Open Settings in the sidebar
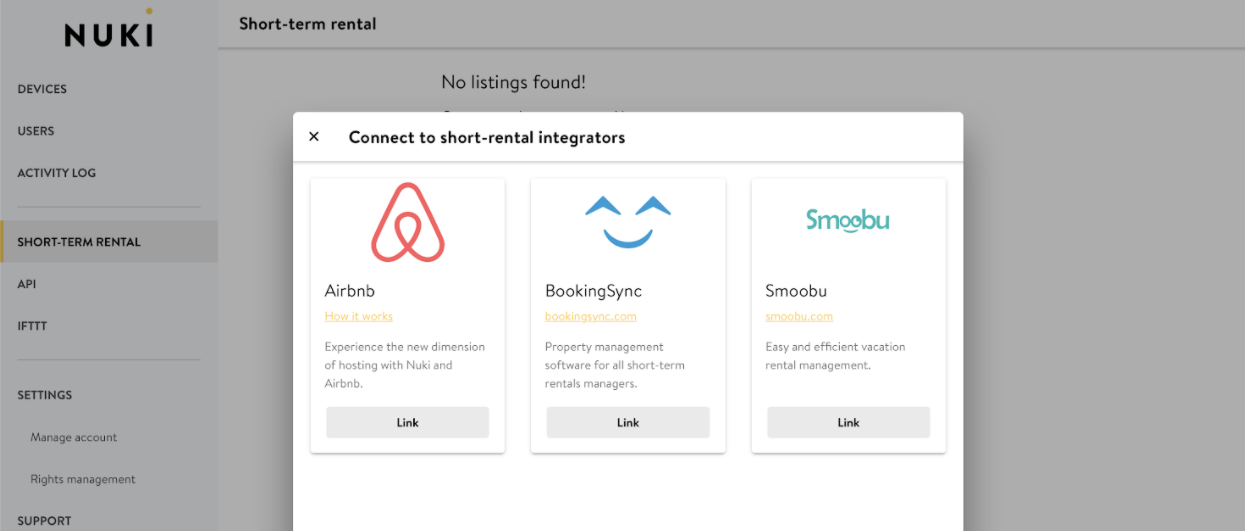Screen dimensions: 1245x531 45,395
